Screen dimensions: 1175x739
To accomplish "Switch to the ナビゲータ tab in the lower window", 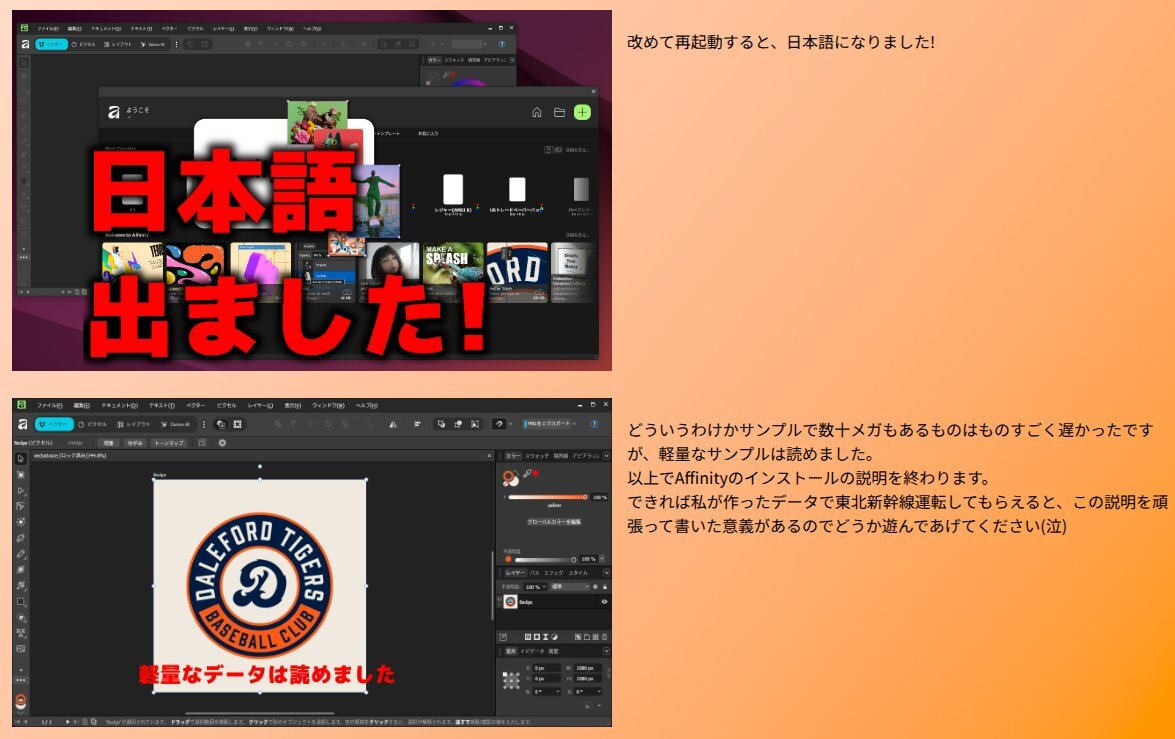I will tap(532, 651).
